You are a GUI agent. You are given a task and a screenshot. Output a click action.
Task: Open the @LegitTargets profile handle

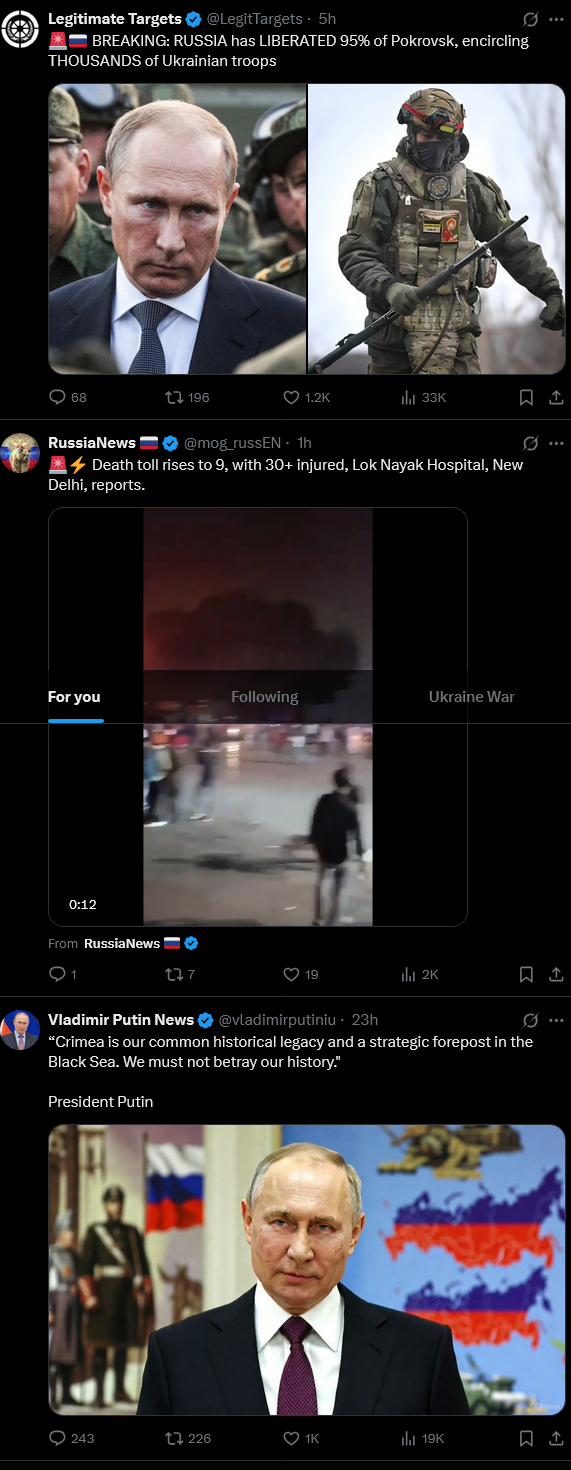pyautogui.click(x=254, y=19)
